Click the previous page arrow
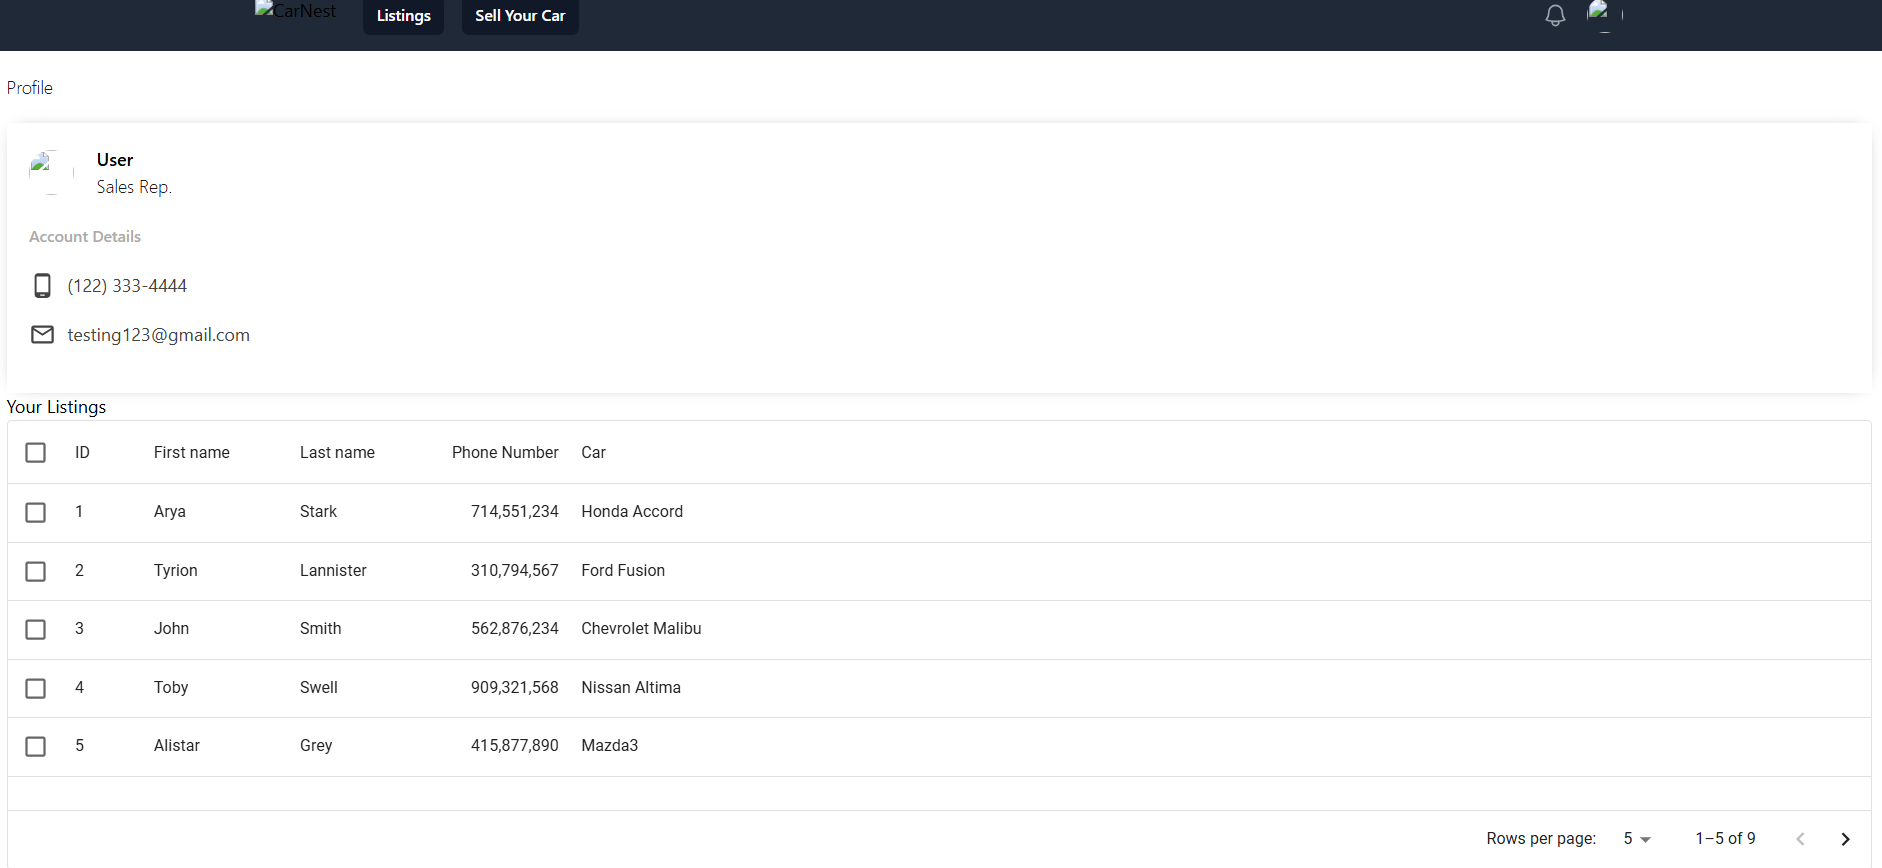The image size is (1882, 868). pos(1800,839)
